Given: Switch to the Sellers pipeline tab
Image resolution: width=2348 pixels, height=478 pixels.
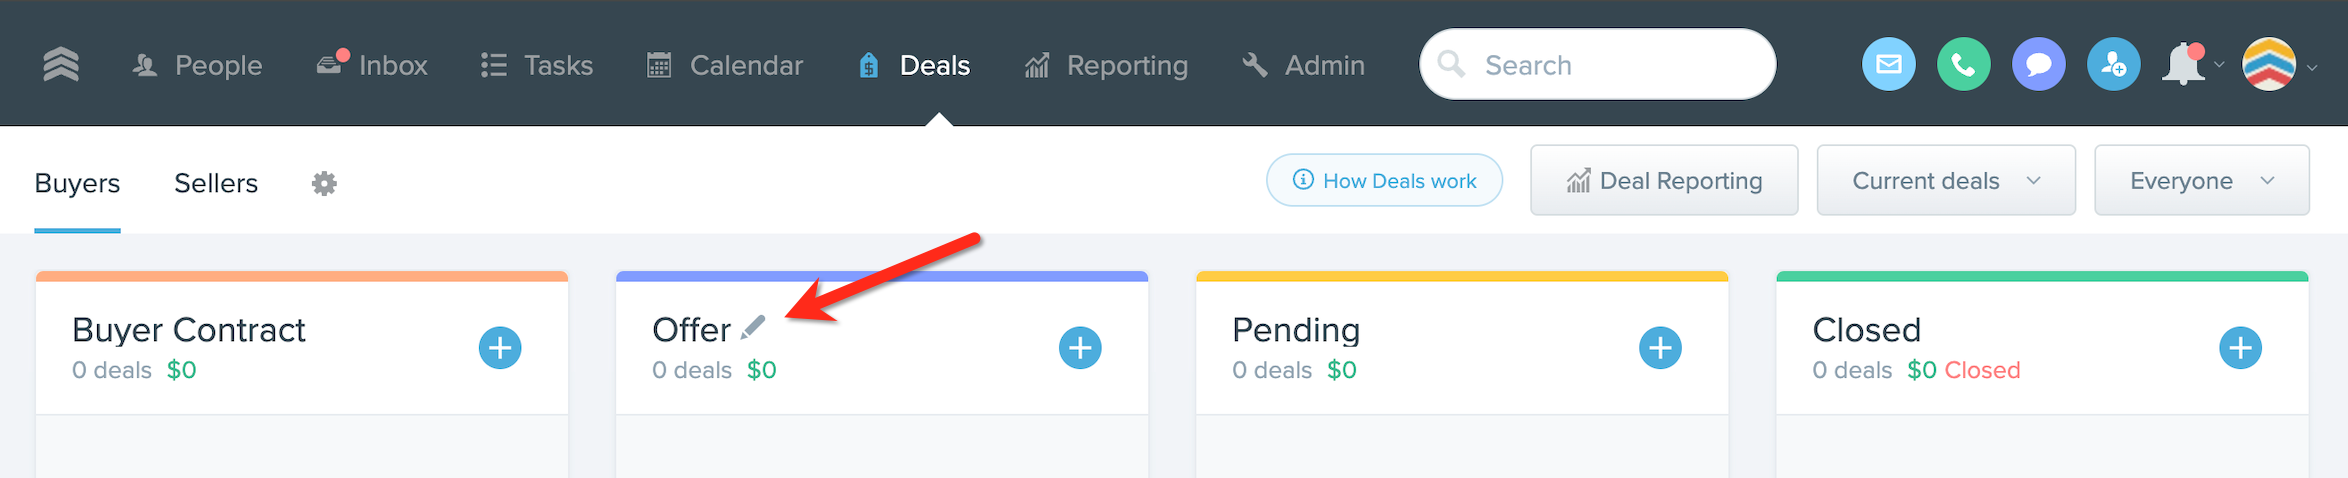Looking at the screenshot, I should (216, 183).
